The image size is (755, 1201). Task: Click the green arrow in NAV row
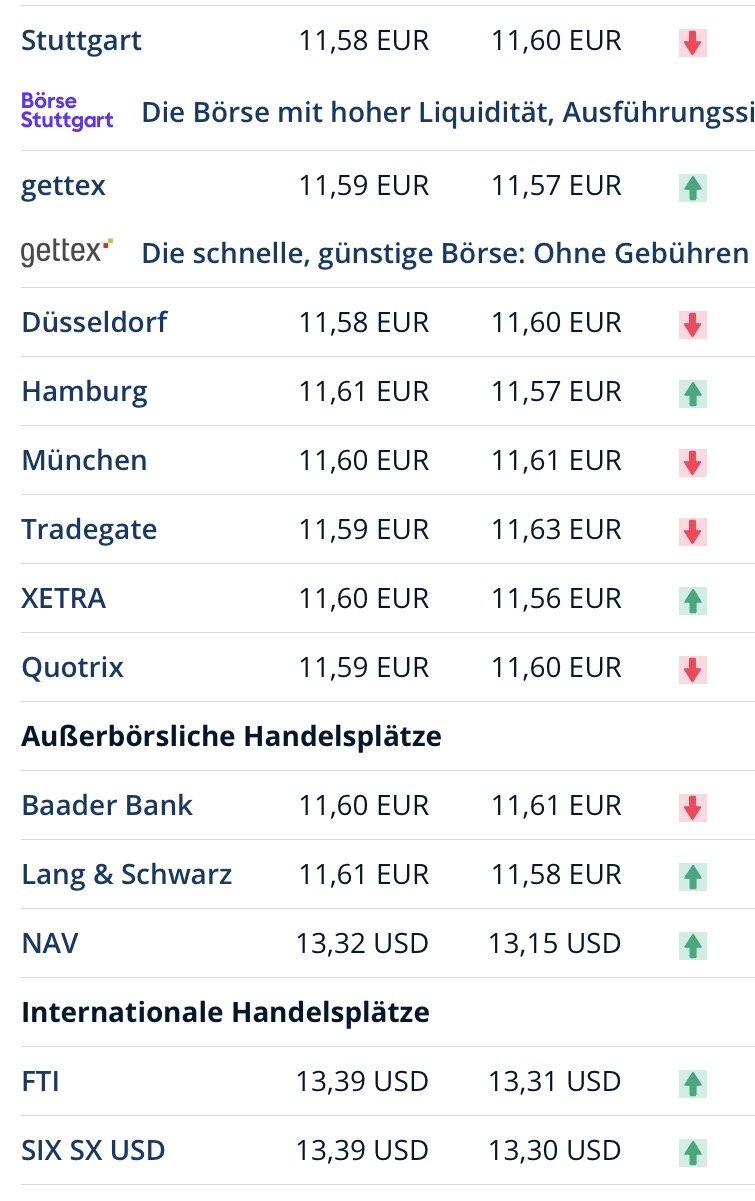[x=692, y=945]
